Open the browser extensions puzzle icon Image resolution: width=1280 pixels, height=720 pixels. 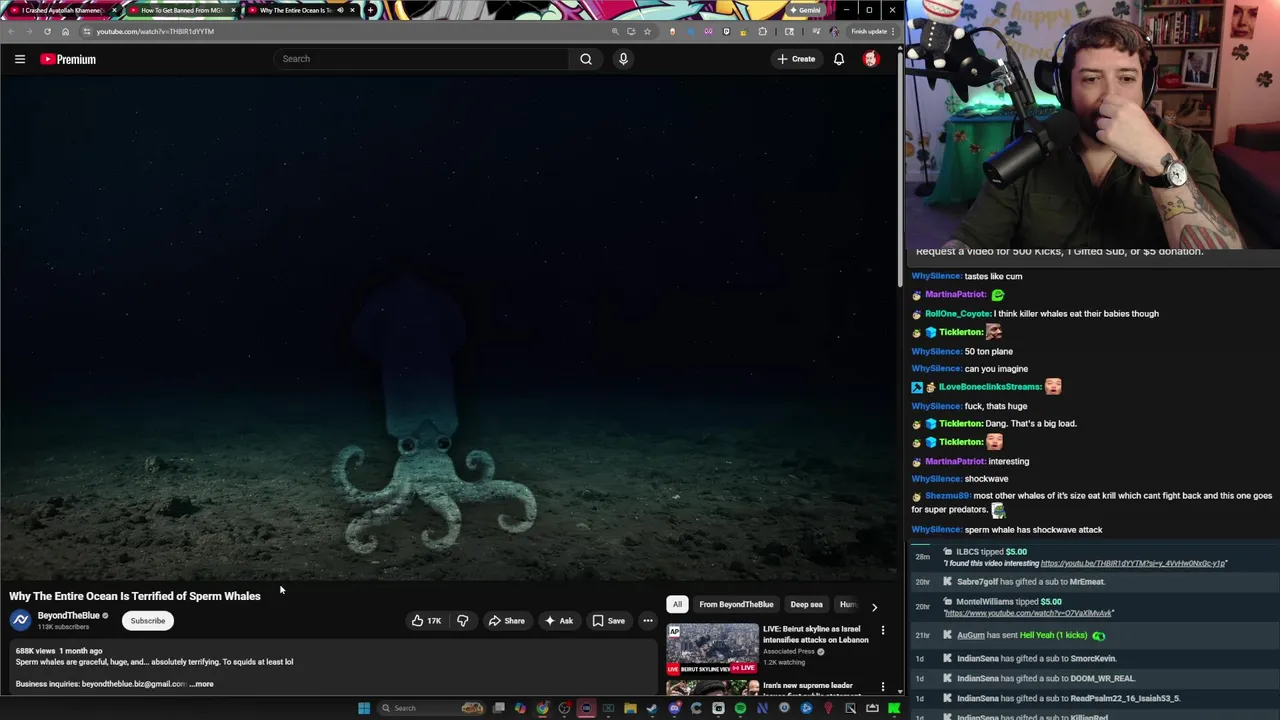763,31
